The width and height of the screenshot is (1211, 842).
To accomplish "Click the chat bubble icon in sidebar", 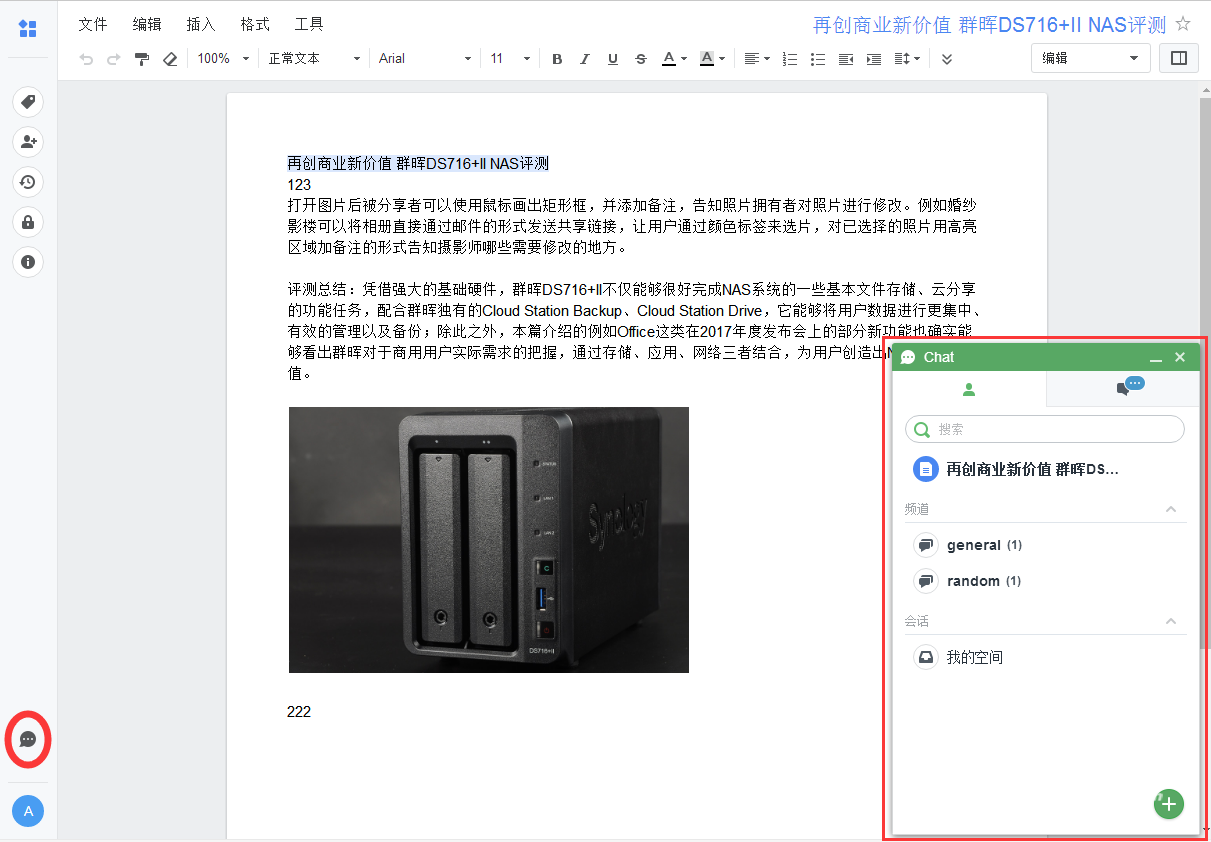I will 28,740.
